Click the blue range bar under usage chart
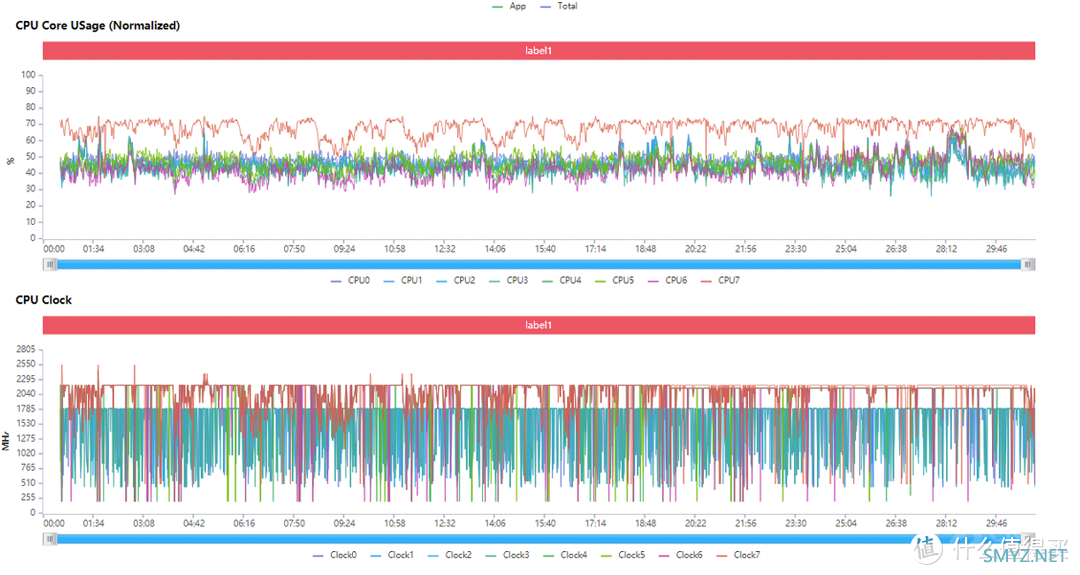 pyautogui.click(x=539, y=264)
